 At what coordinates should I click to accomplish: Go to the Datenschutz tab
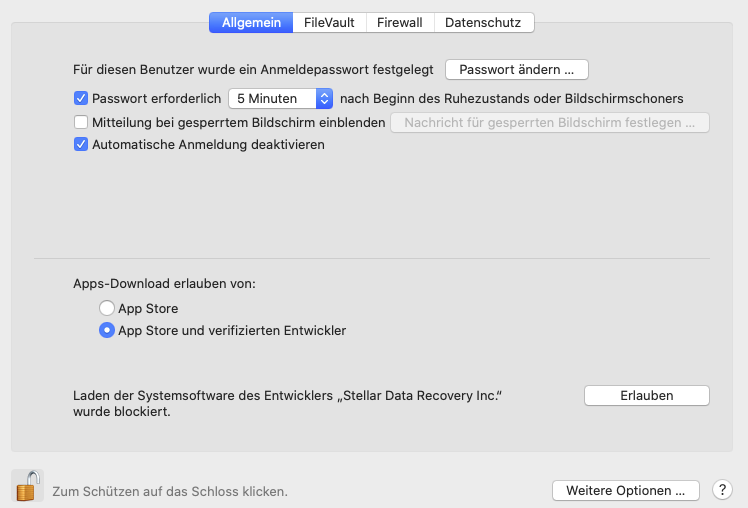[483, 22]
